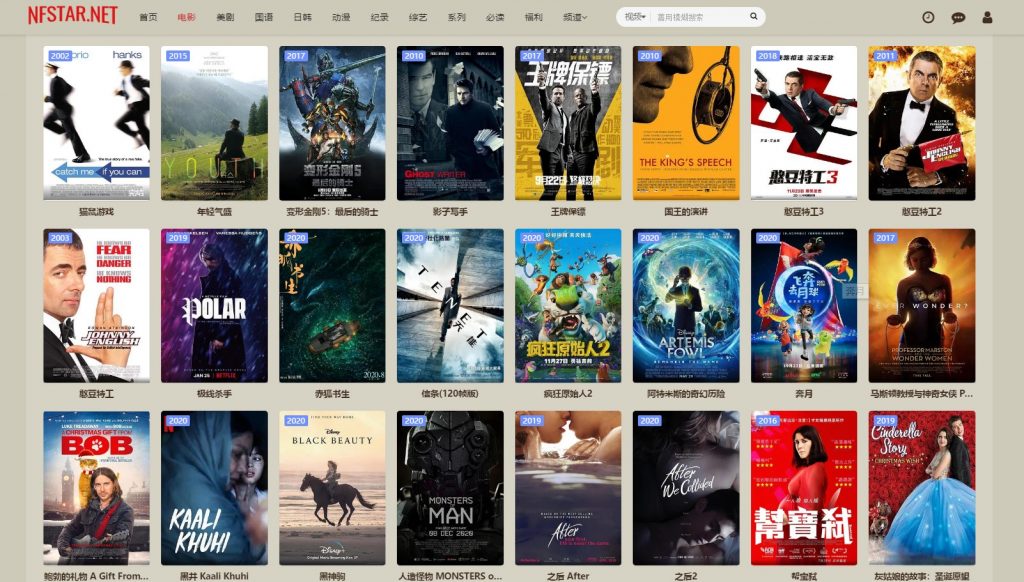
Task: Open the Youth movie poster
Action: point(214,123)
